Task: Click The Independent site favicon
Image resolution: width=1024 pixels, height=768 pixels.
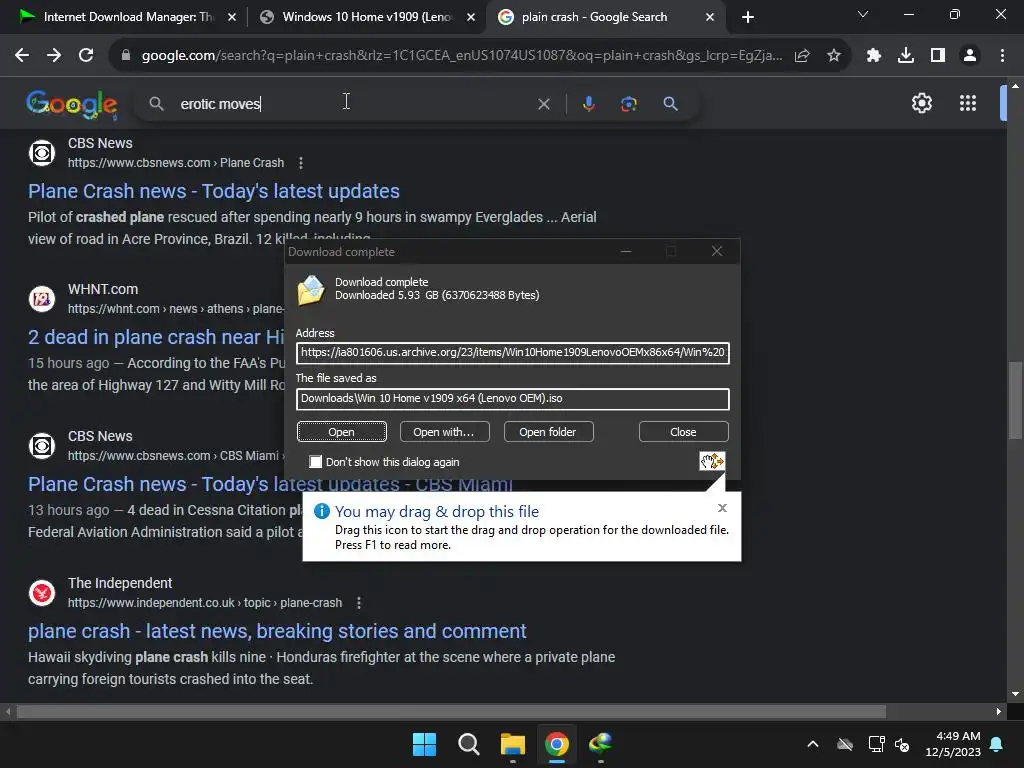Action: [x=42, y=593]
